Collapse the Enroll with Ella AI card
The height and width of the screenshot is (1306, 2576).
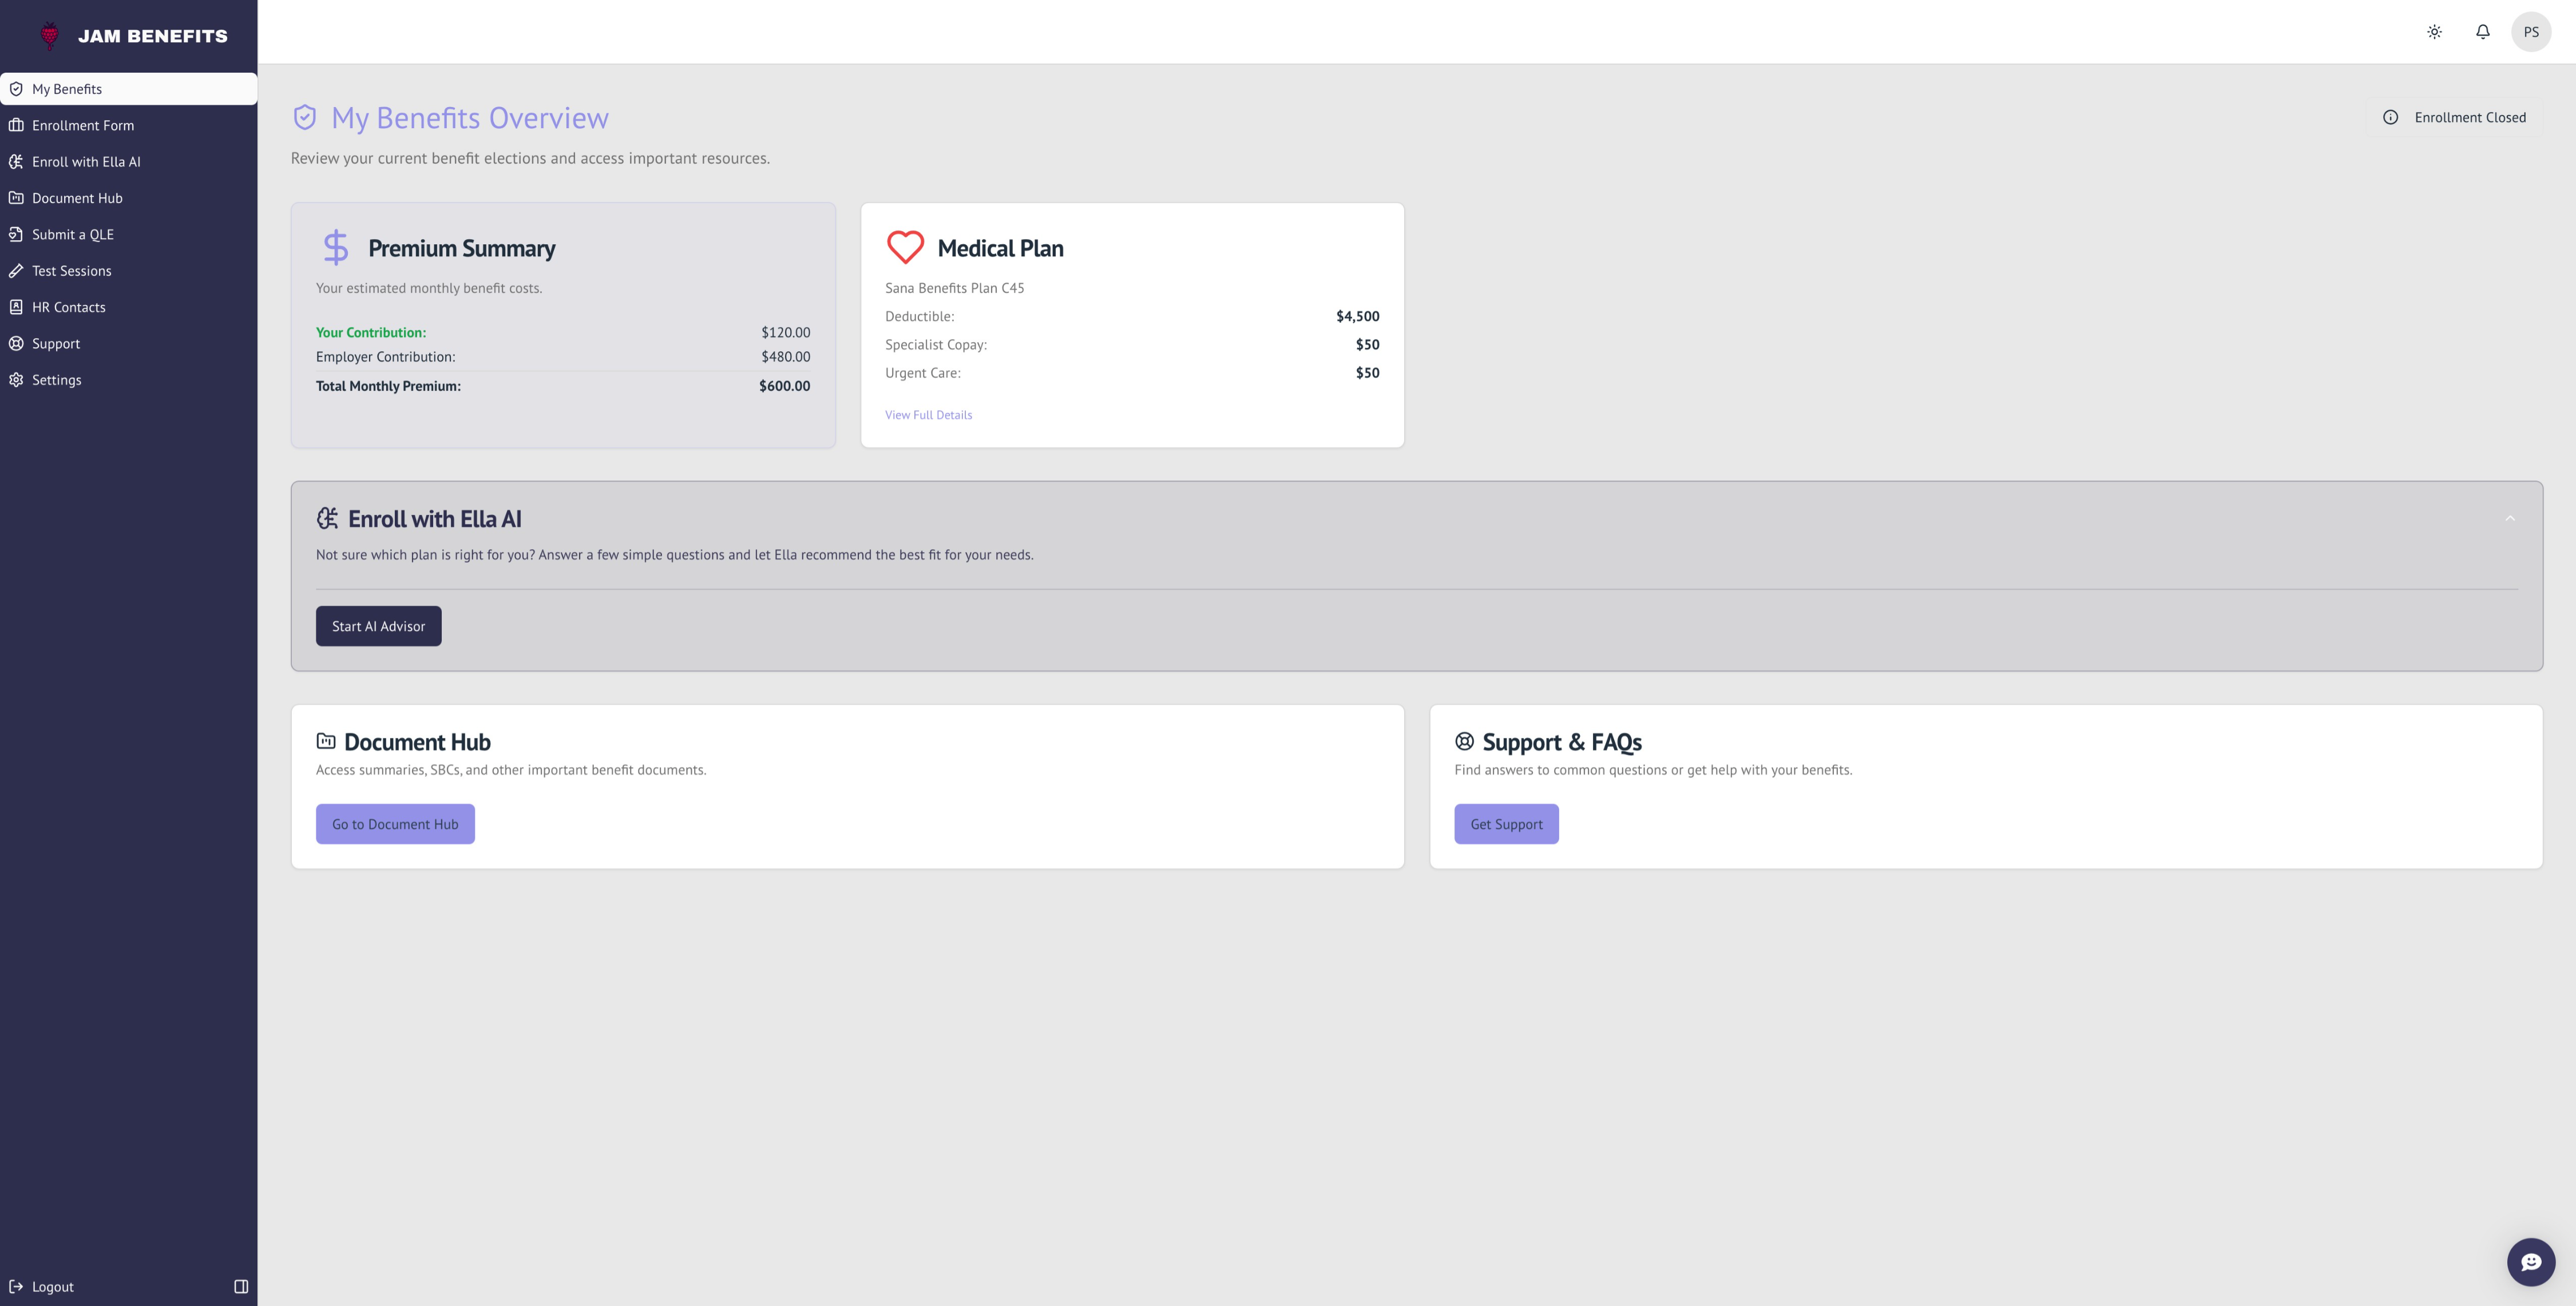pos(2509,518)
